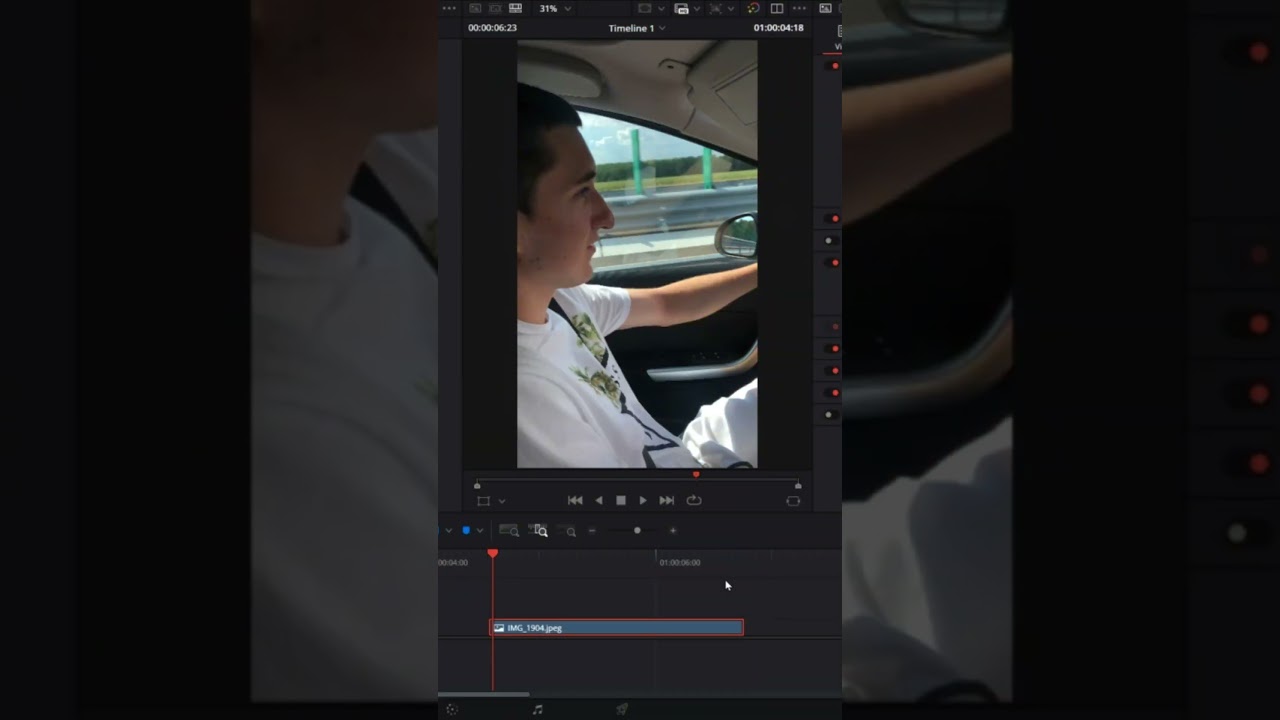1280x720 pixels.
Task: Click the red playhead on the viewer jog bar
Action: pos(696,475)
